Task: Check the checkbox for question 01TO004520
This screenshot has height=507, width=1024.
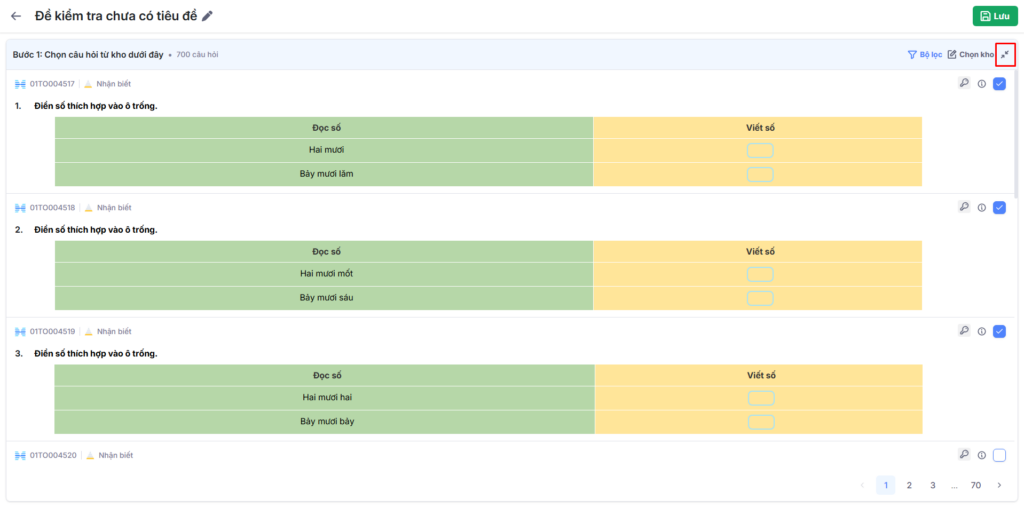Action: coord(999,455)
